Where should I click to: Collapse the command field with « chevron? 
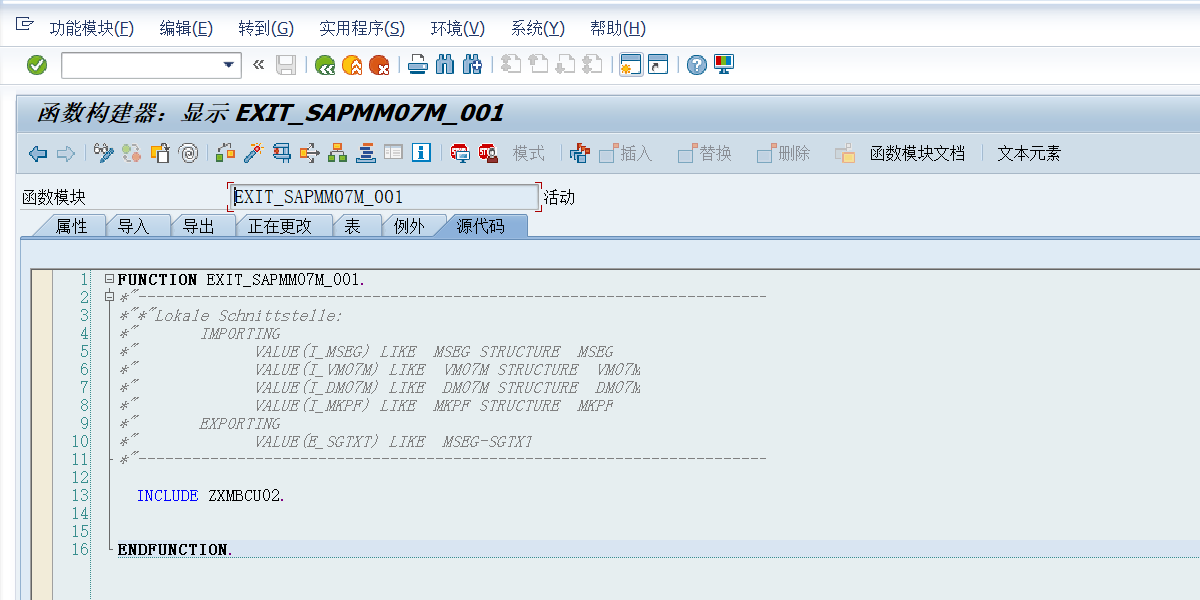258,65
